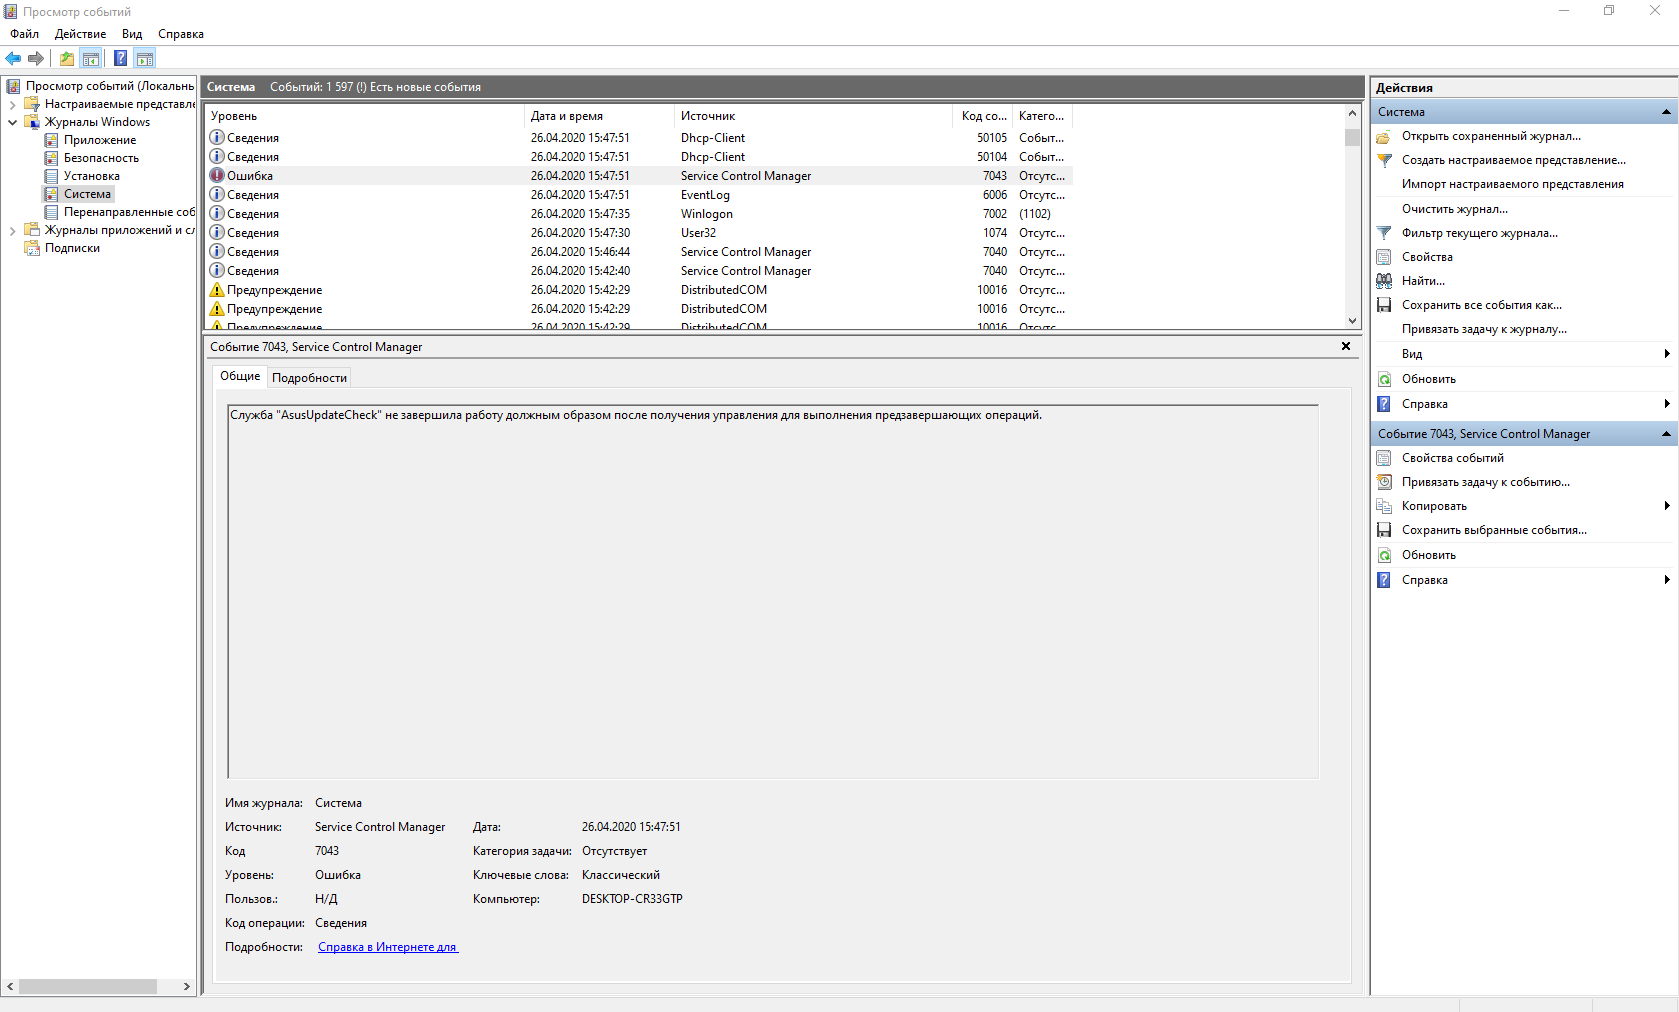This screenshot has width=1679, height=1012.
Task: Select the Система log in tree
Action: [x=87, y=194]
